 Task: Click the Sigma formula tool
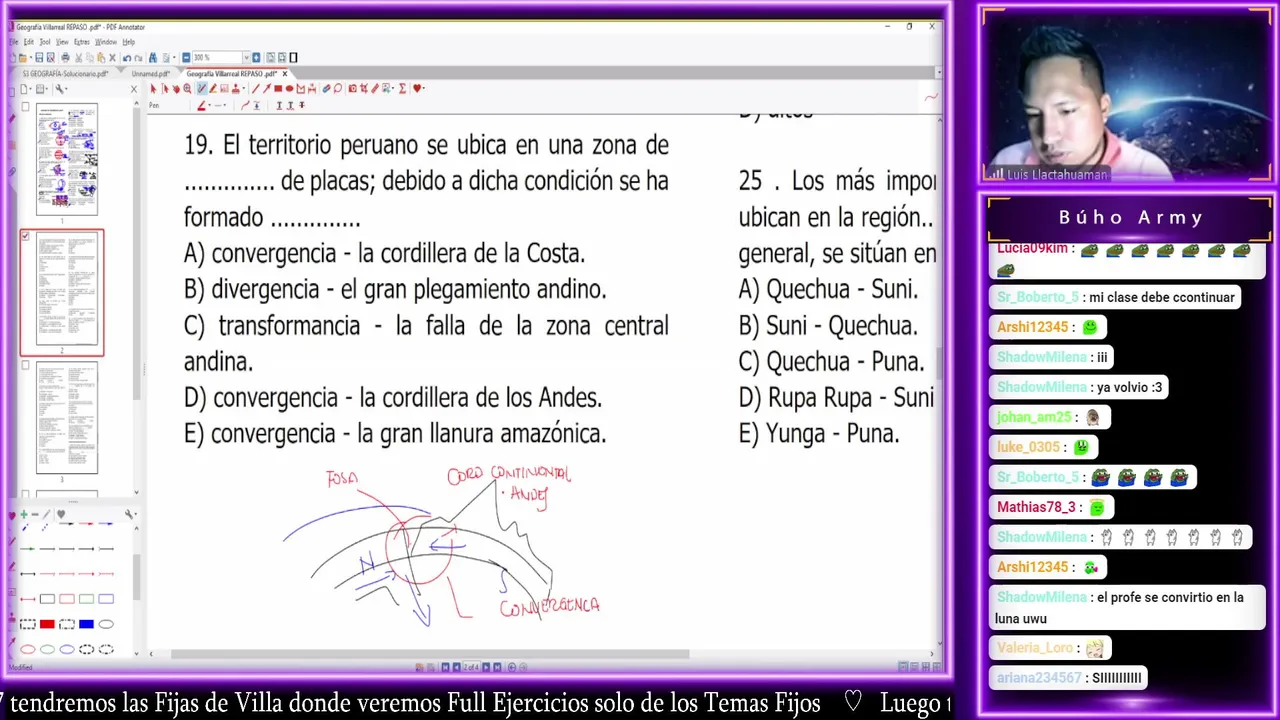coord(402,88)
